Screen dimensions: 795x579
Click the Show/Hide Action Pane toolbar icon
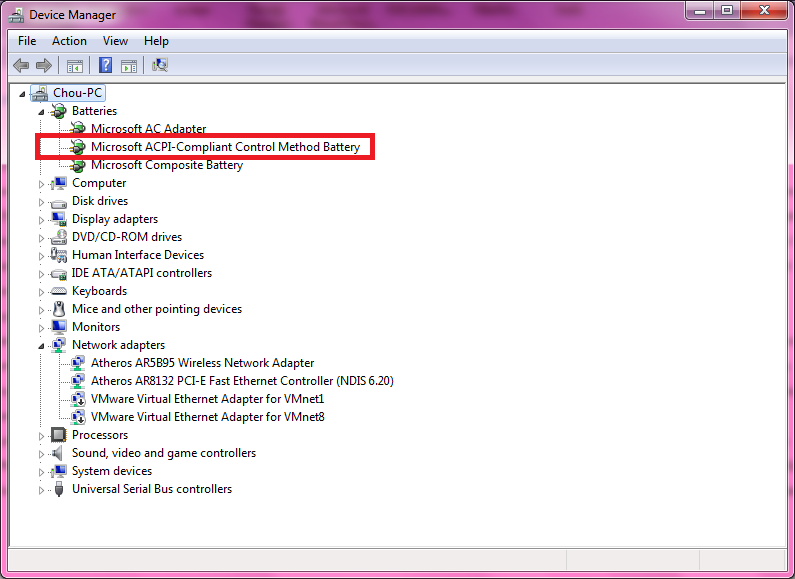(129, 65)
